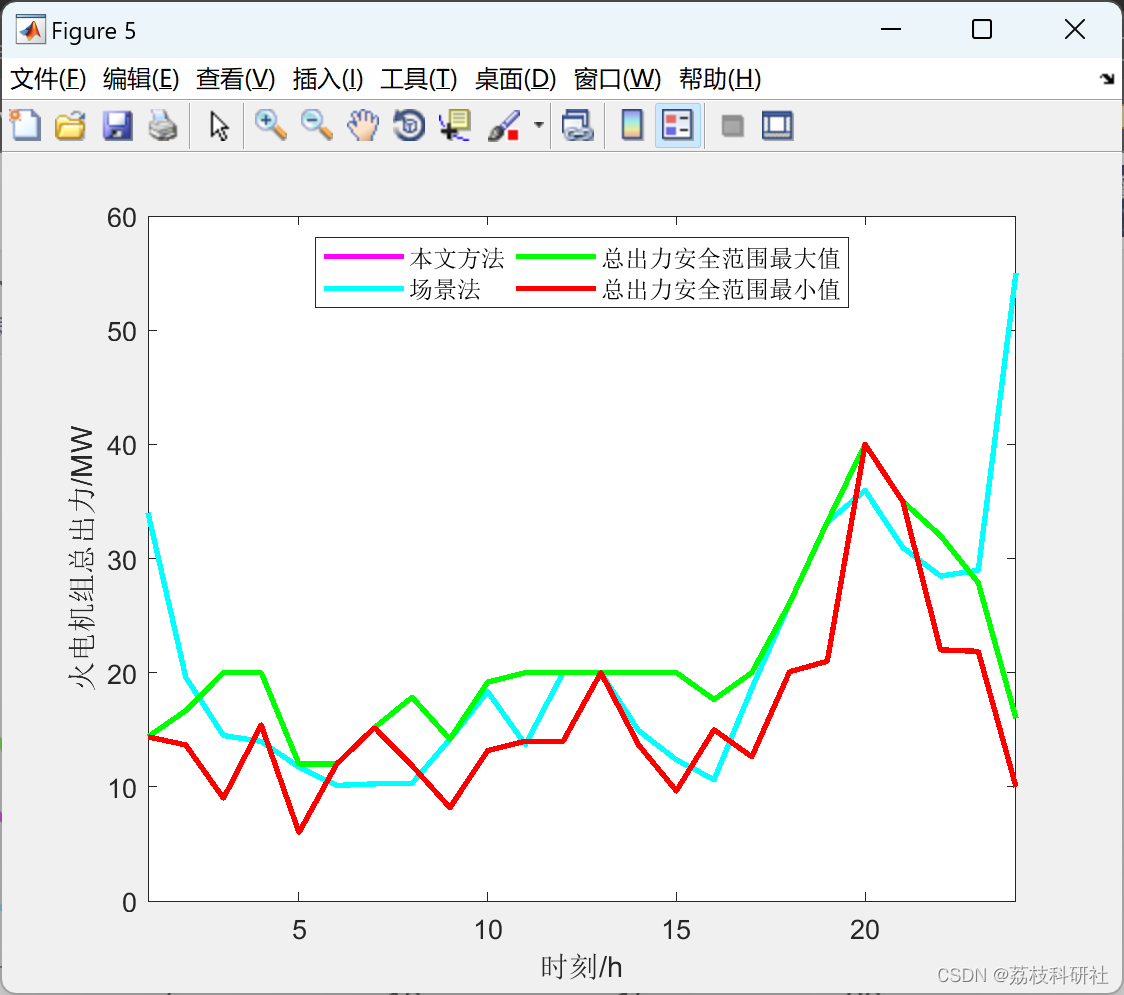Toggle the Insert Colorbar button
1124x995 pixels.
[632, 126]
